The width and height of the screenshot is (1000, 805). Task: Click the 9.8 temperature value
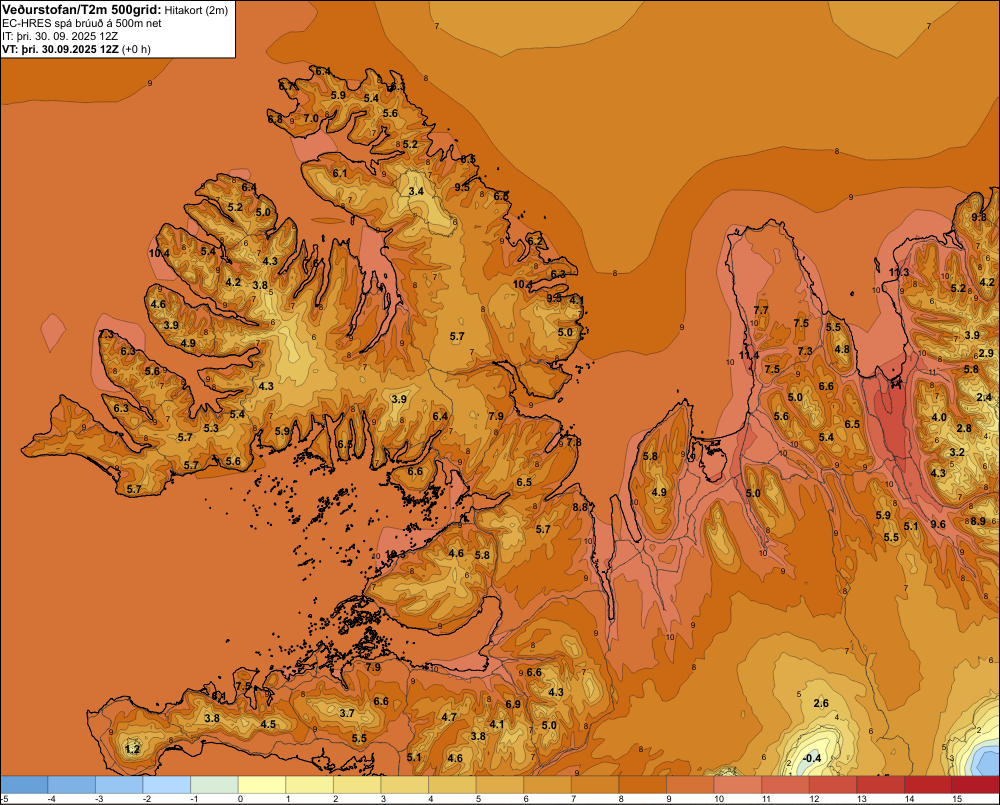point(979,217)
